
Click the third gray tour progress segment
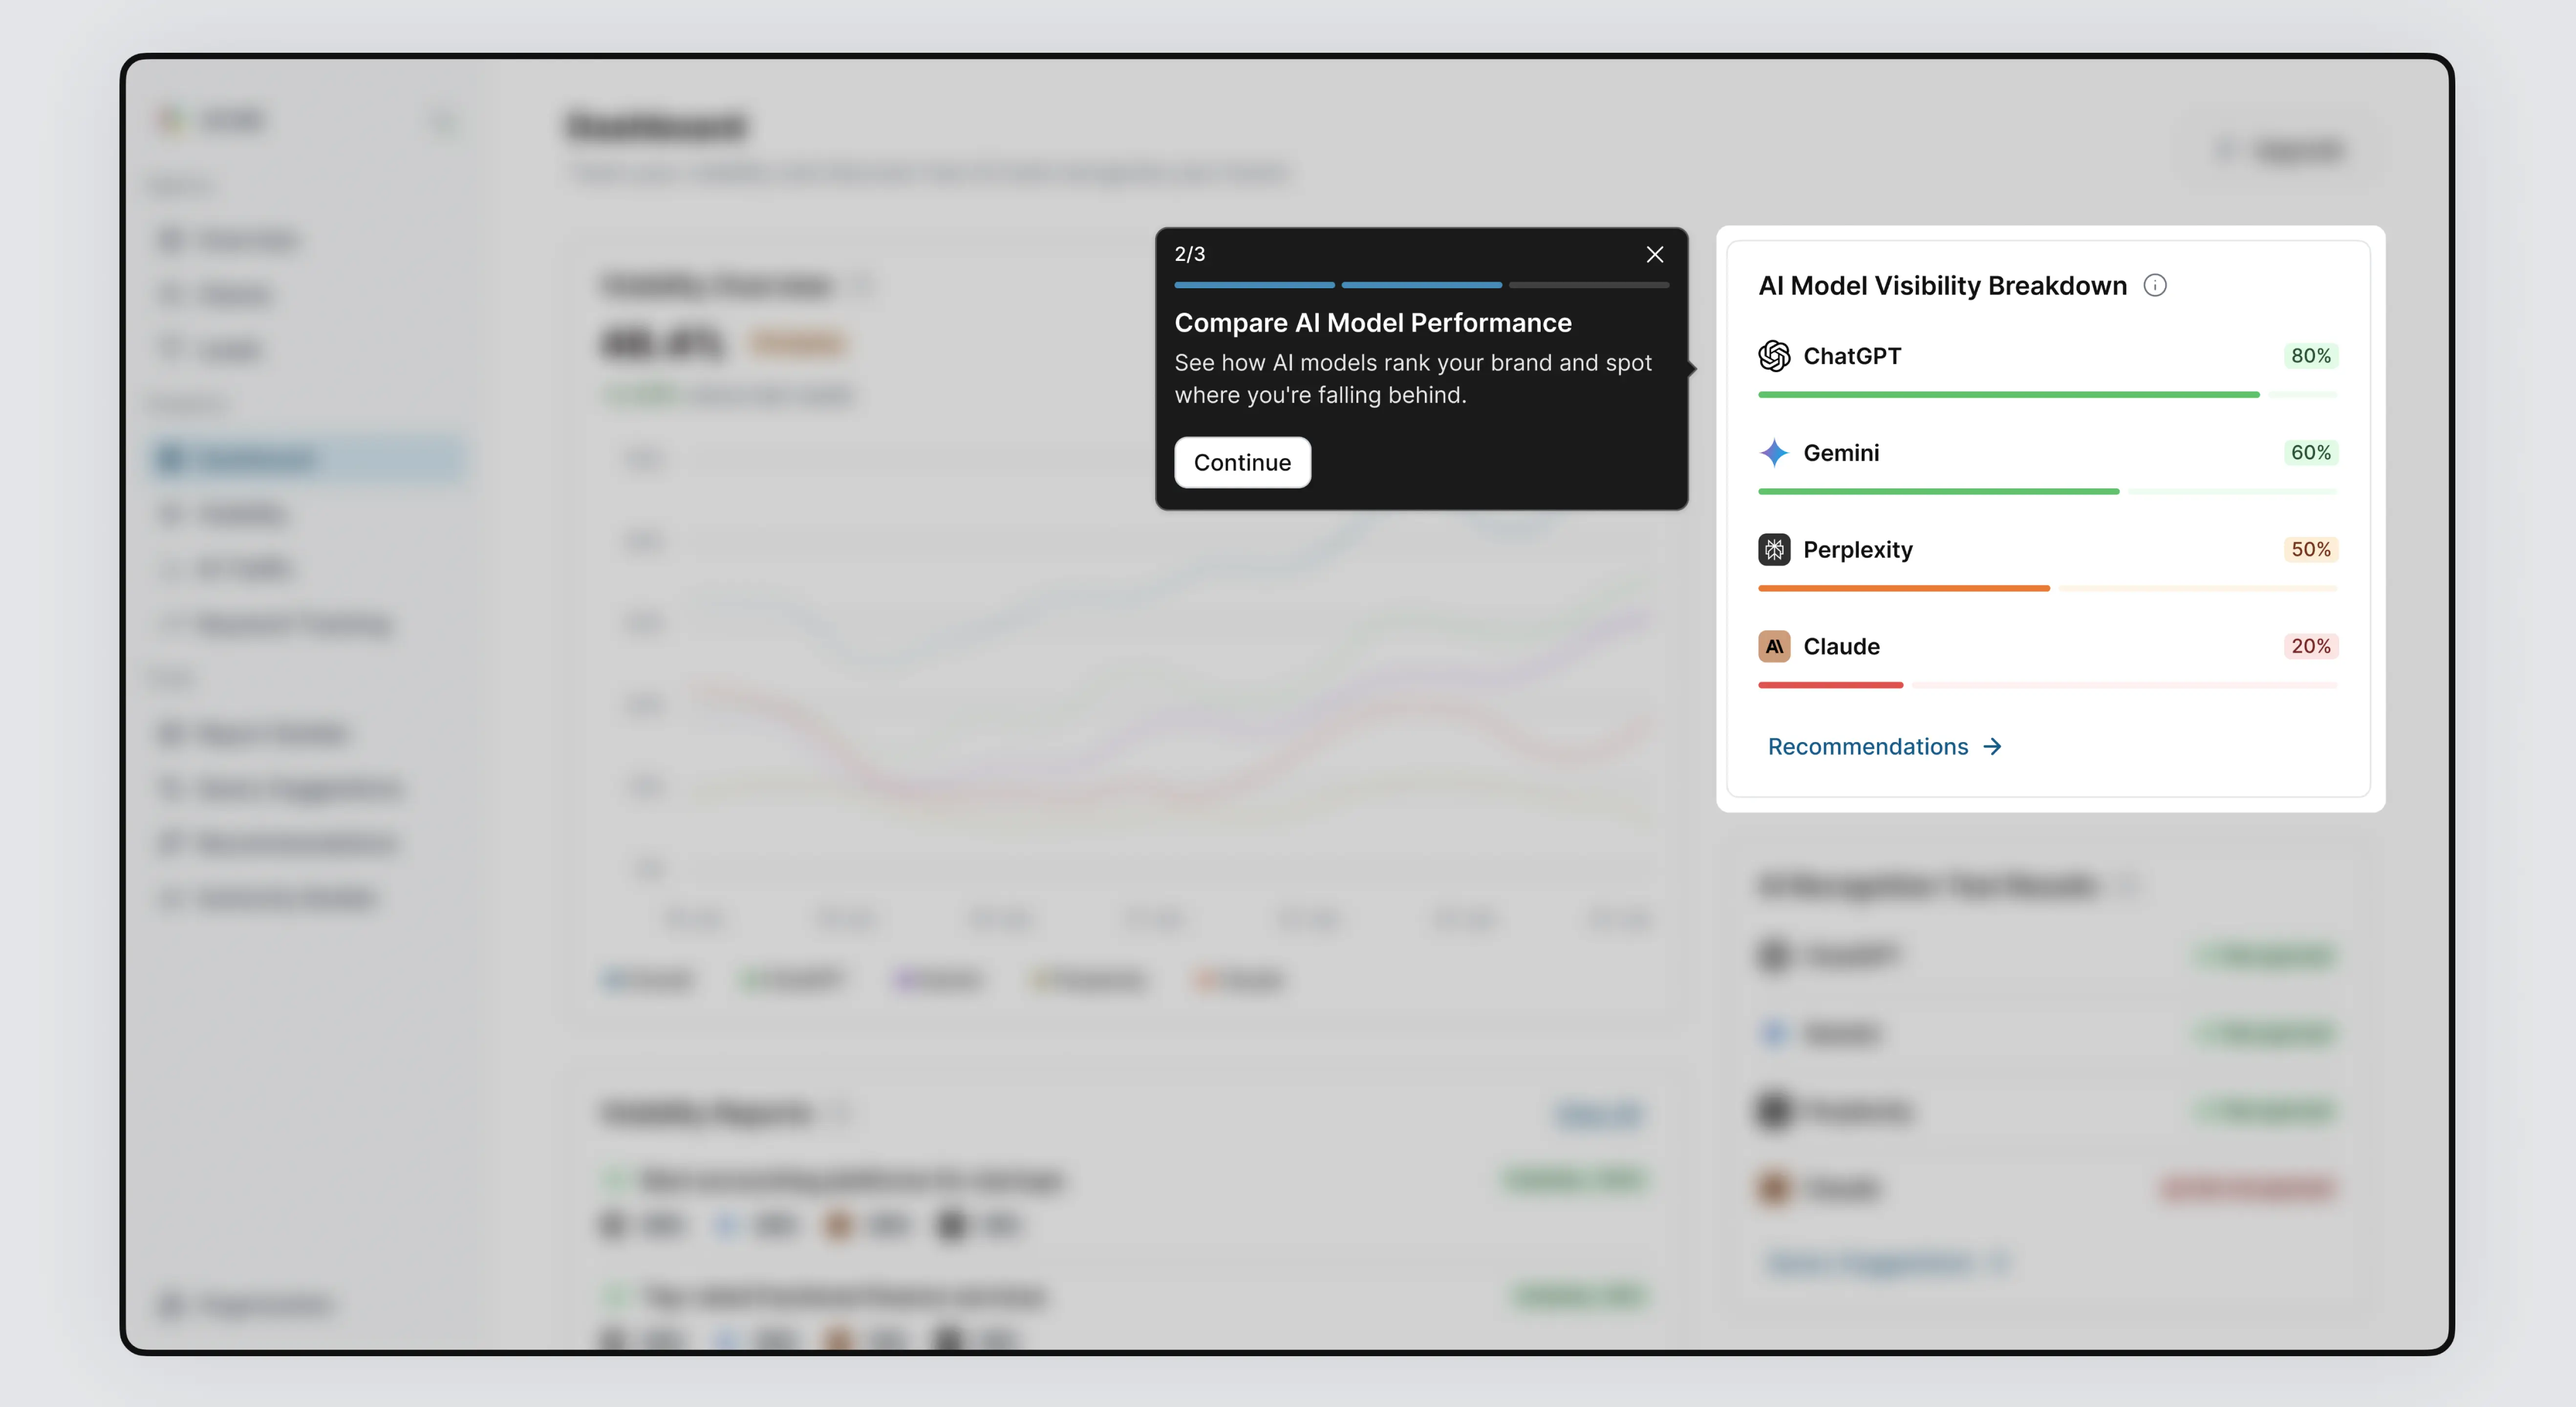click(x=1588, y=285)
